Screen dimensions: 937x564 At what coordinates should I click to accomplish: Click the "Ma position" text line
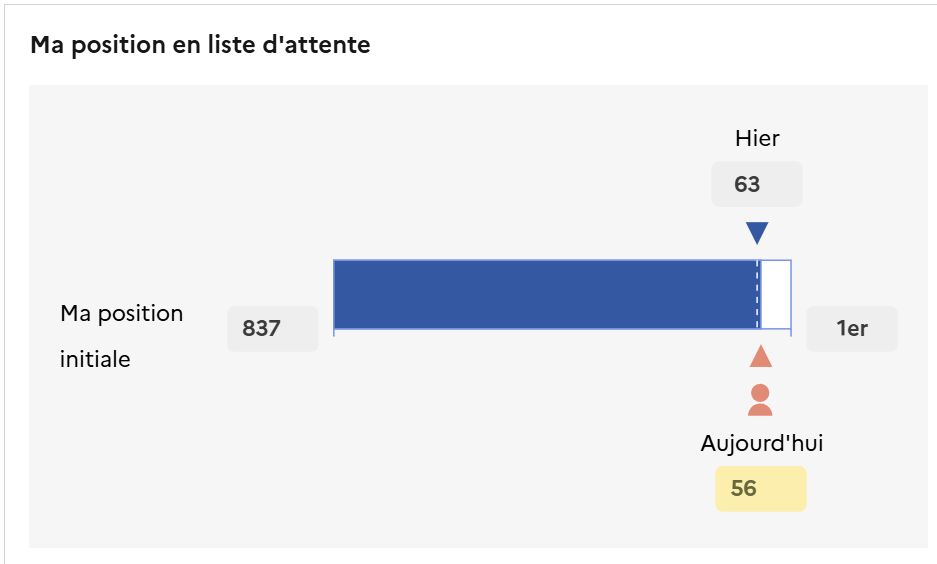point(122,314)
